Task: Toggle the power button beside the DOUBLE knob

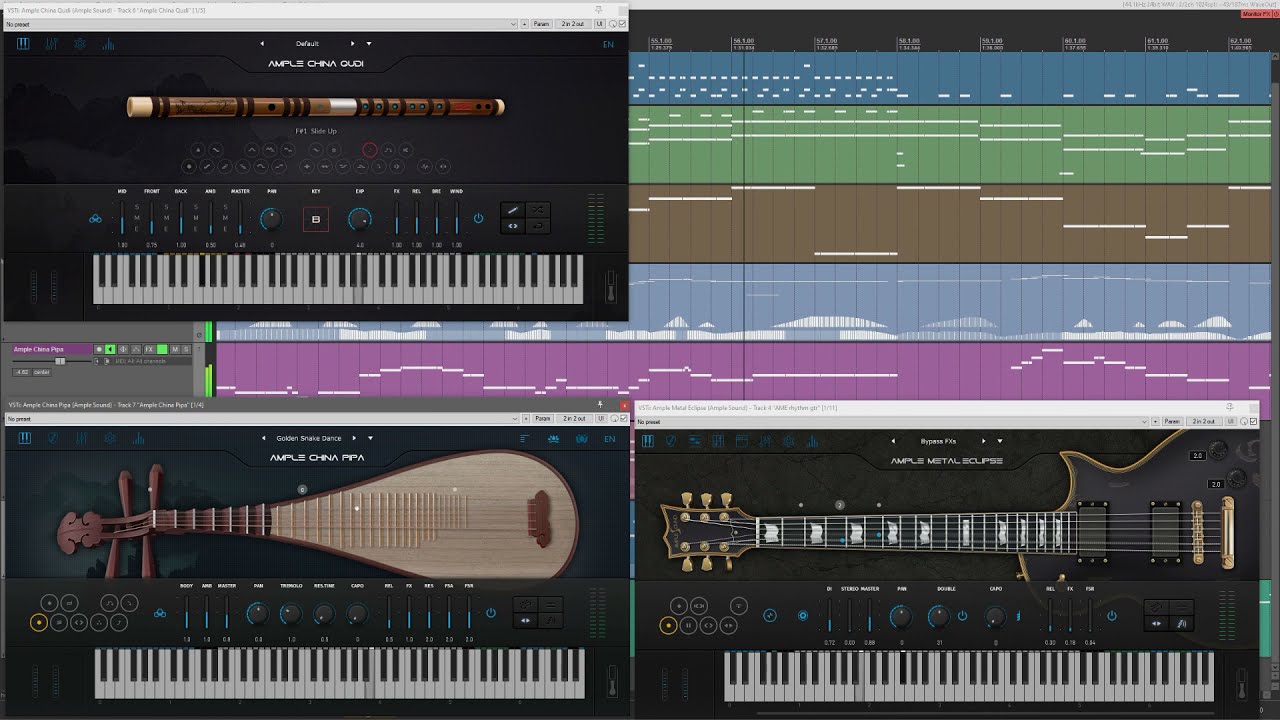Action: coord(962,616)
